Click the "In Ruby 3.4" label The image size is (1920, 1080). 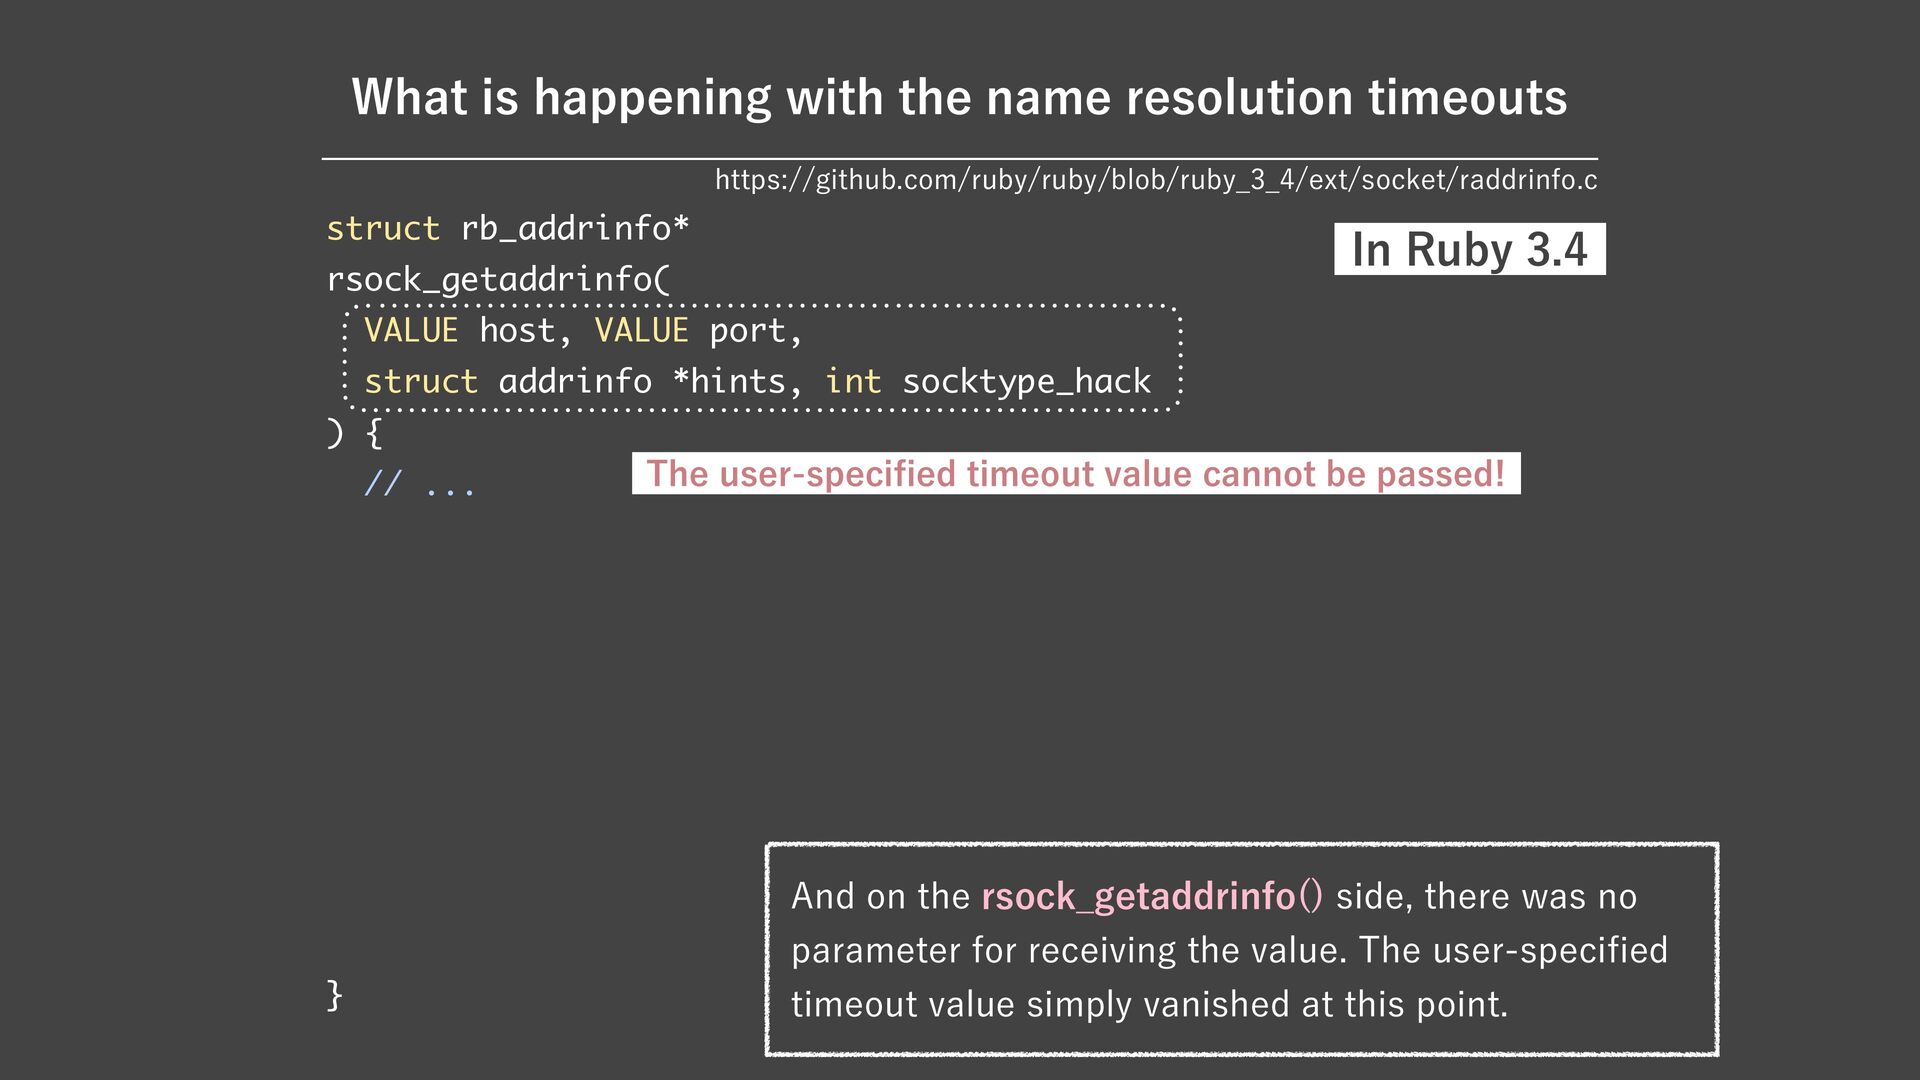1469,249
